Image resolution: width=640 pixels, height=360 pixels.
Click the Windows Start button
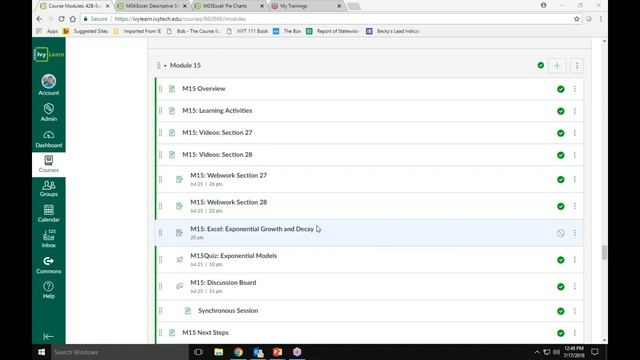(41, 352)
